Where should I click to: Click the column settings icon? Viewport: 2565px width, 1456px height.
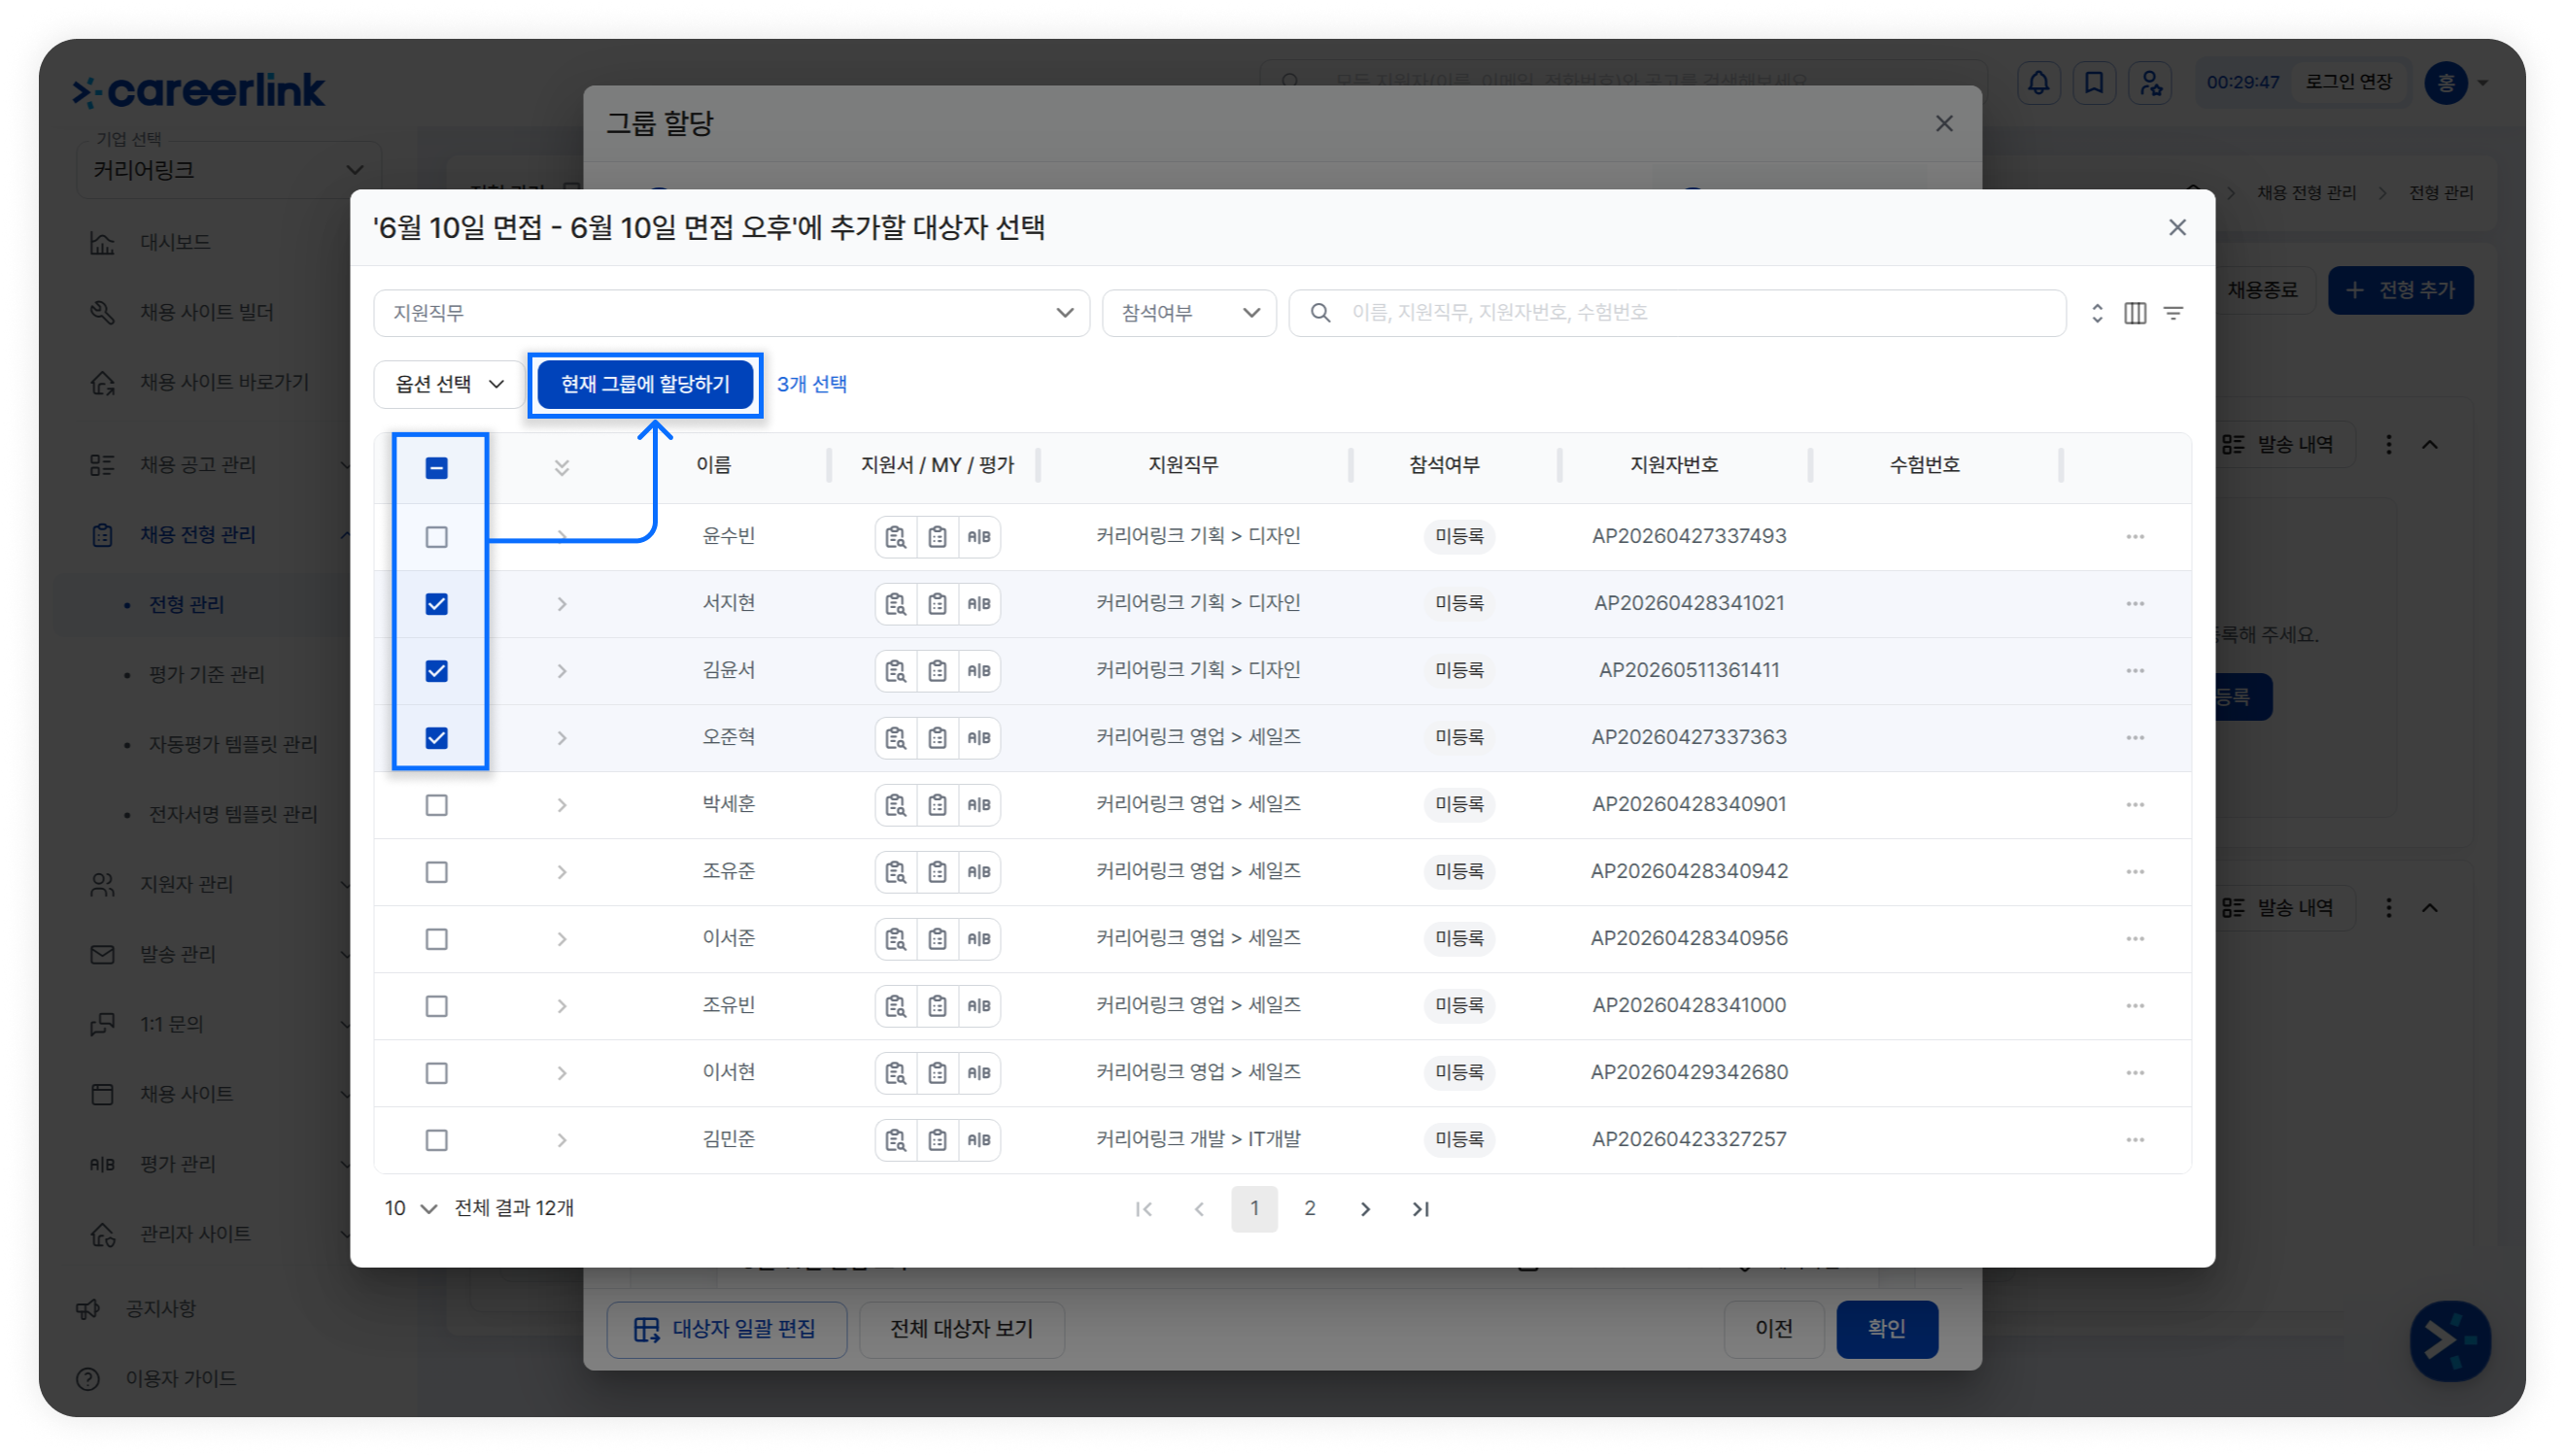point(2135,313)
